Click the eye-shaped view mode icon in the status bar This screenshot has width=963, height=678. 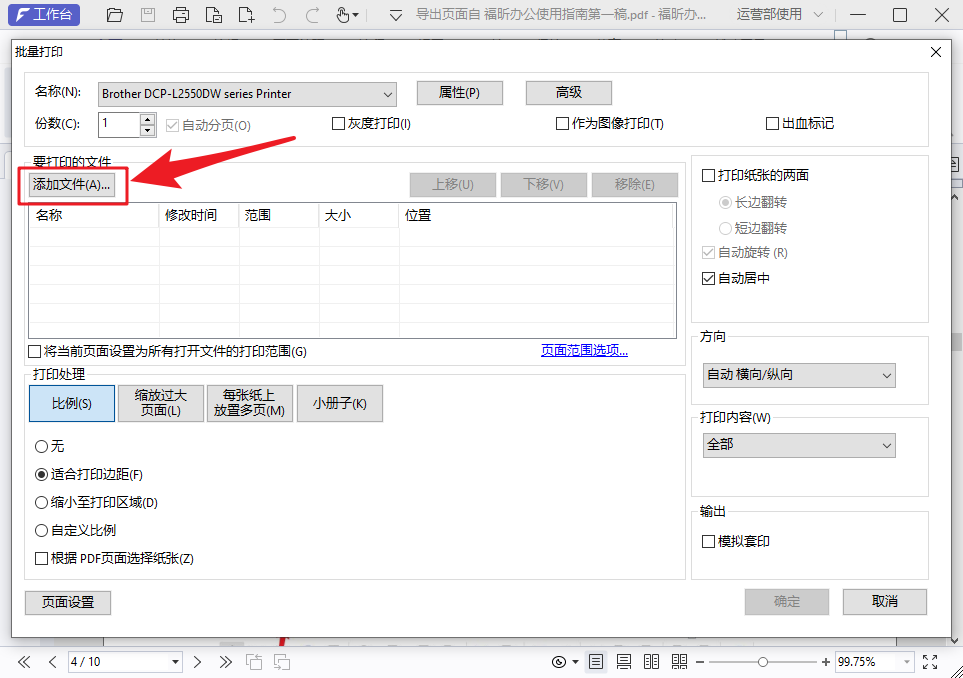point(559,661)
